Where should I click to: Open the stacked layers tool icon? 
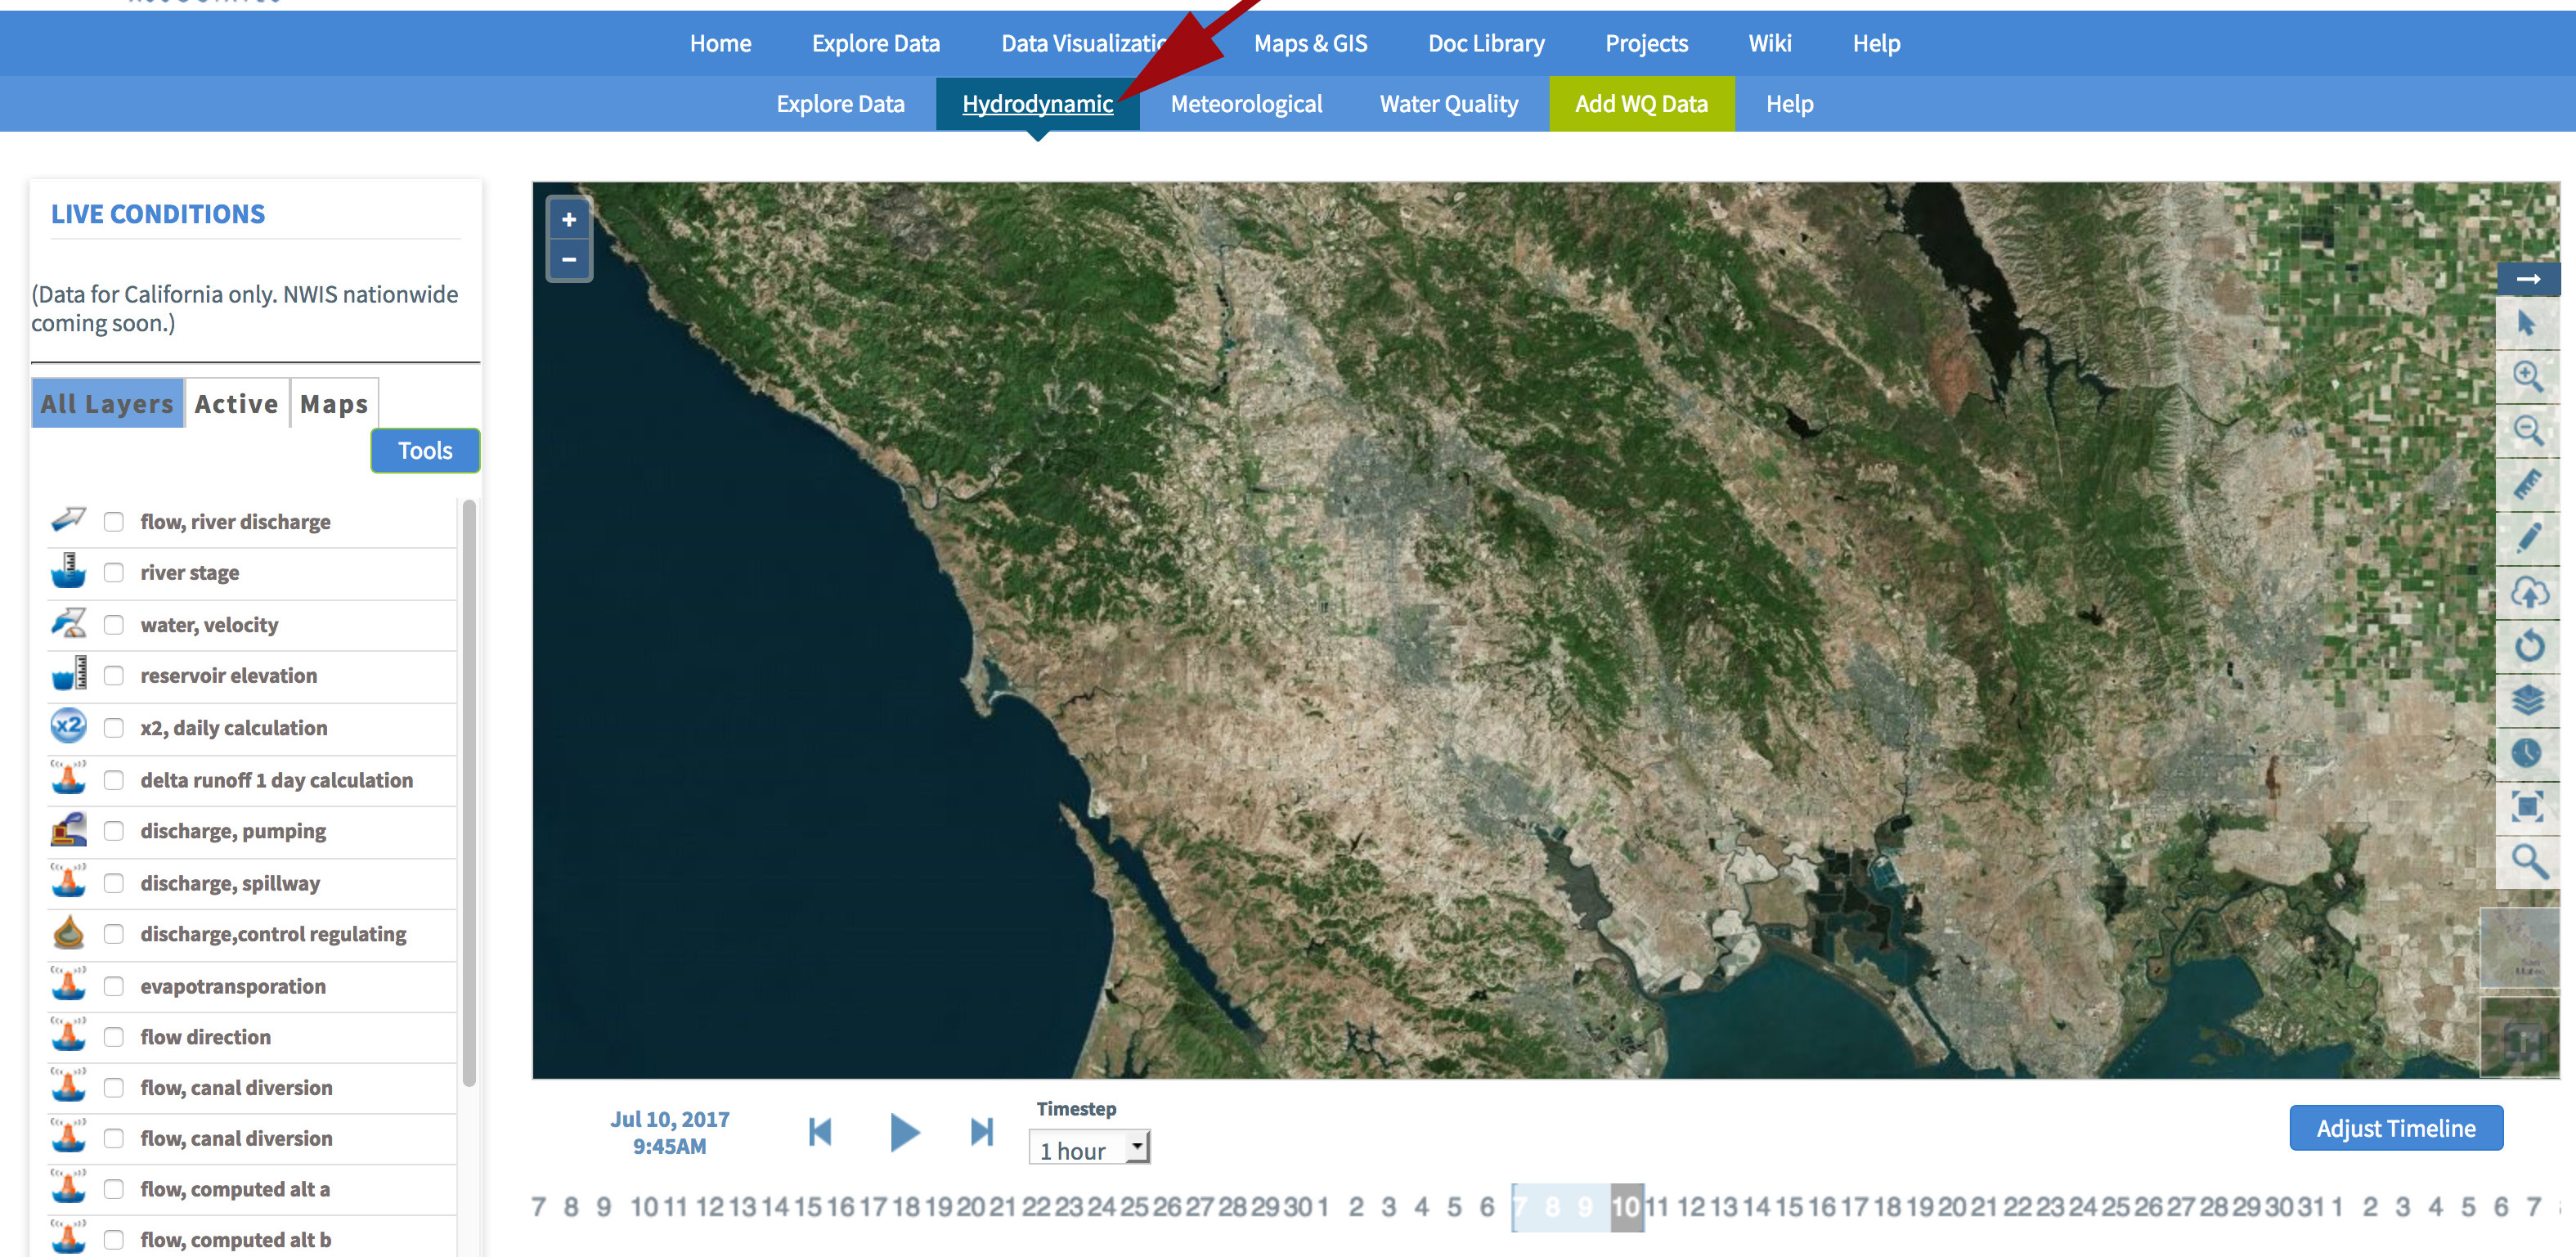click(2527, 699)
